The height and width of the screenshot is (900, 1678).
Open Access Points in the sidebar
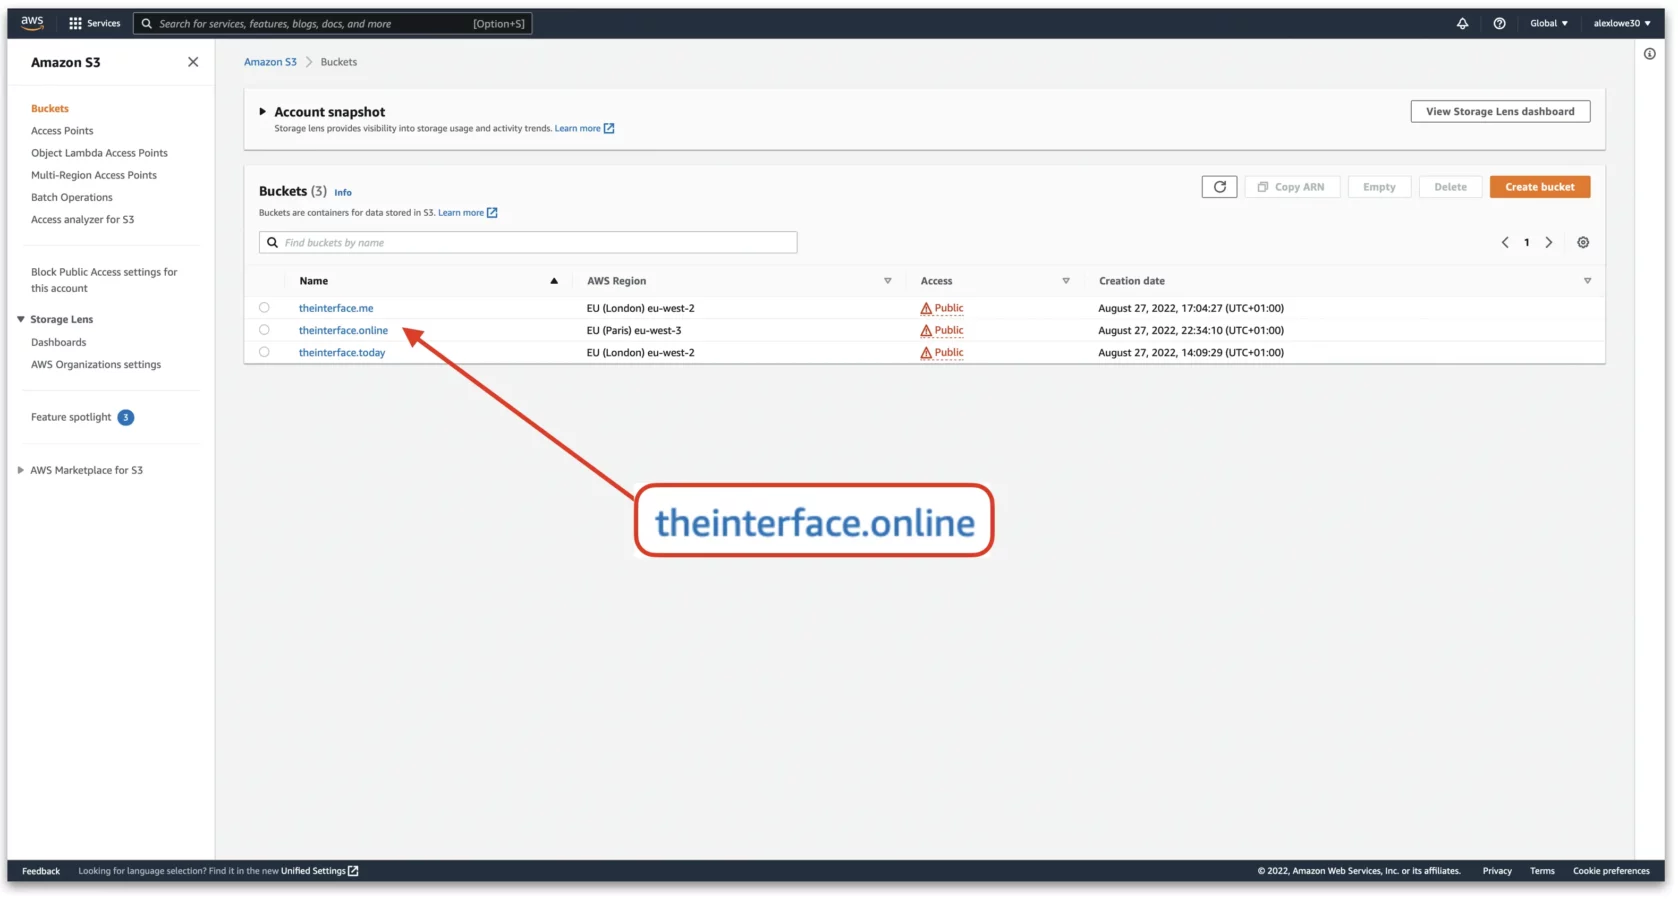[x=62, y=131]
